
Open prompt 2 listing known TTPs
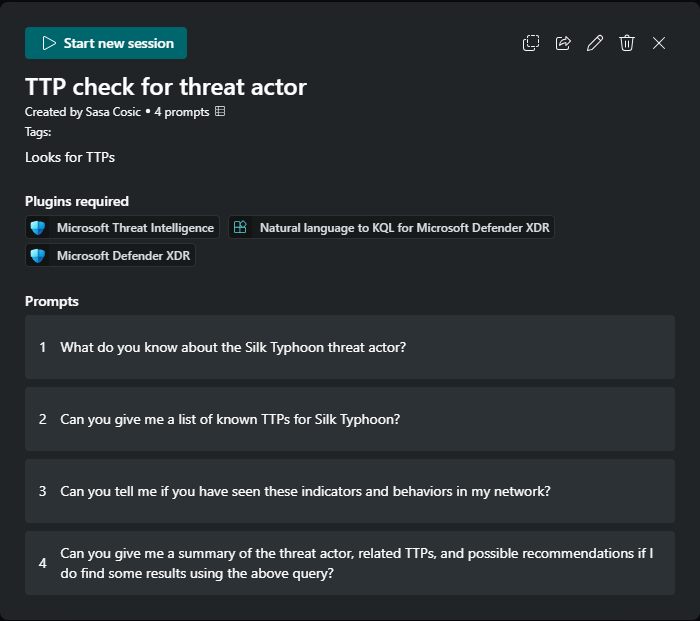tap(350, 420)
